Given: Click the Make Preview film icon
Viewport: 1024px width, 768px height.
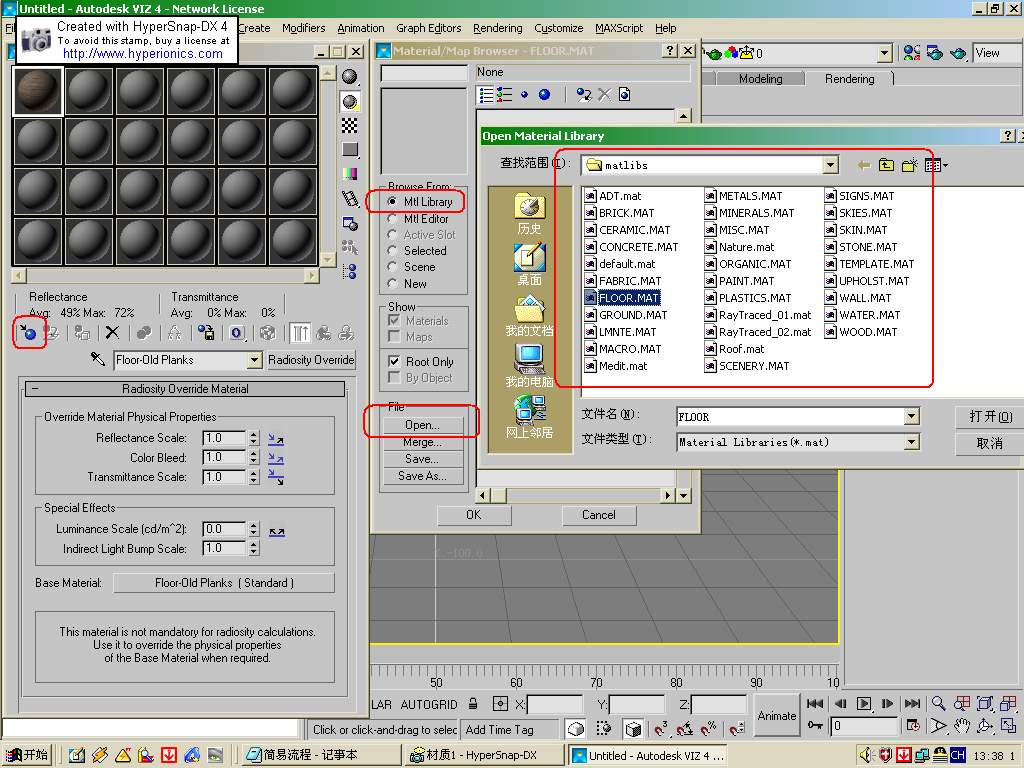Looking at the screenshot, I should tap(350, 199).
